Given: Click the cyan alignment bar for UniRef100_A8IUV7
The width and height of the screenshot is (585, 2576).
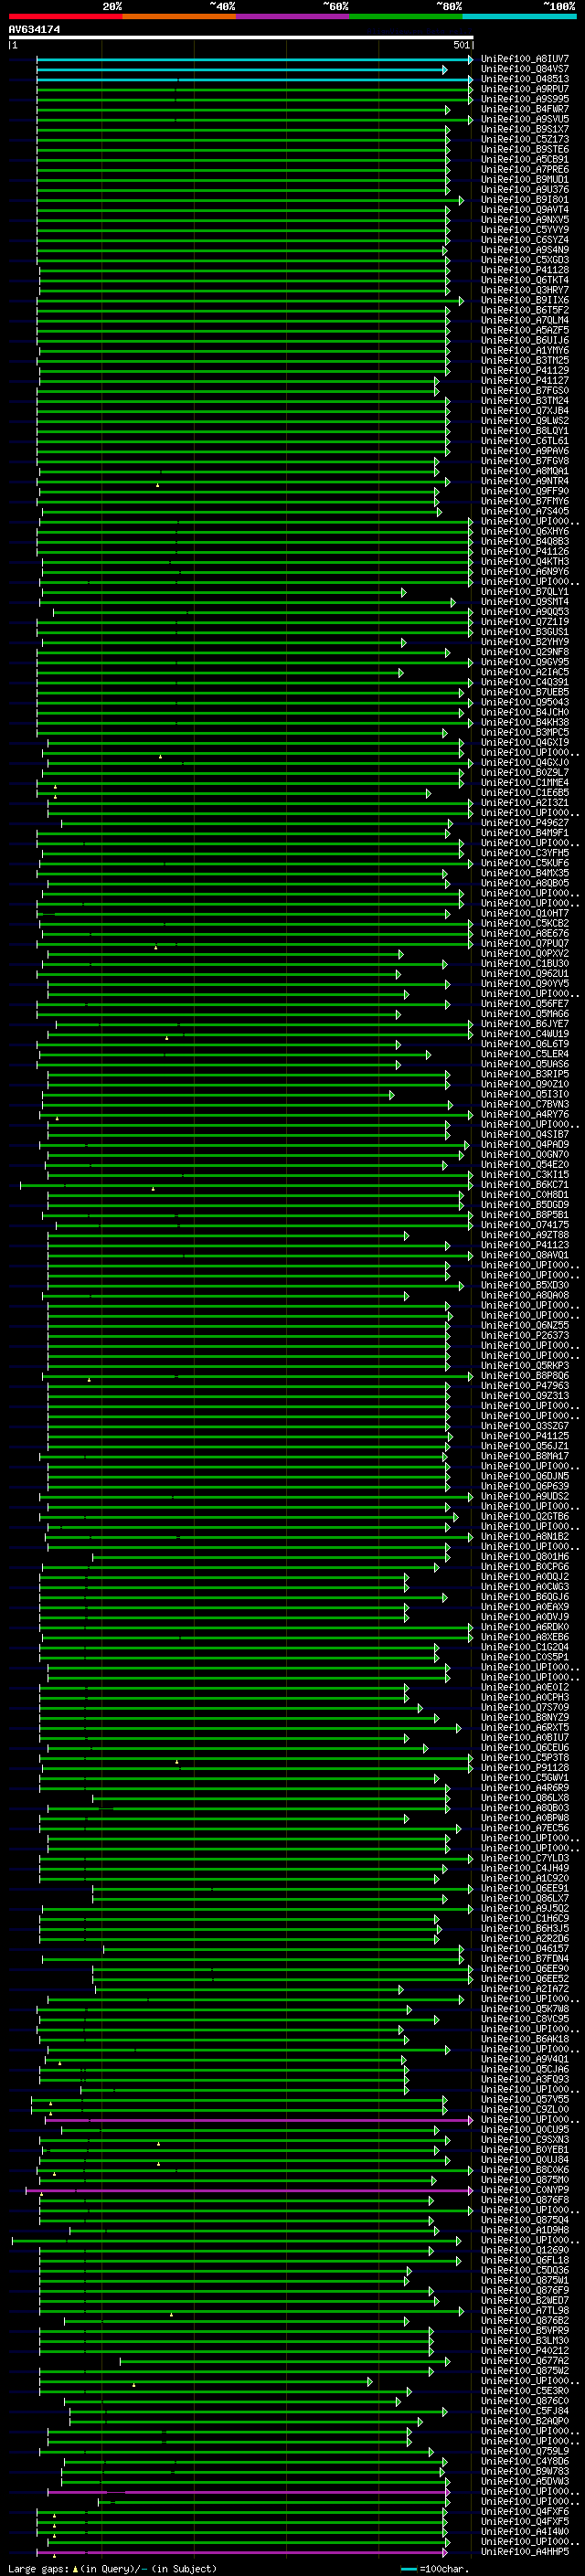Looking at the screenshot, I should pos(254,59).
